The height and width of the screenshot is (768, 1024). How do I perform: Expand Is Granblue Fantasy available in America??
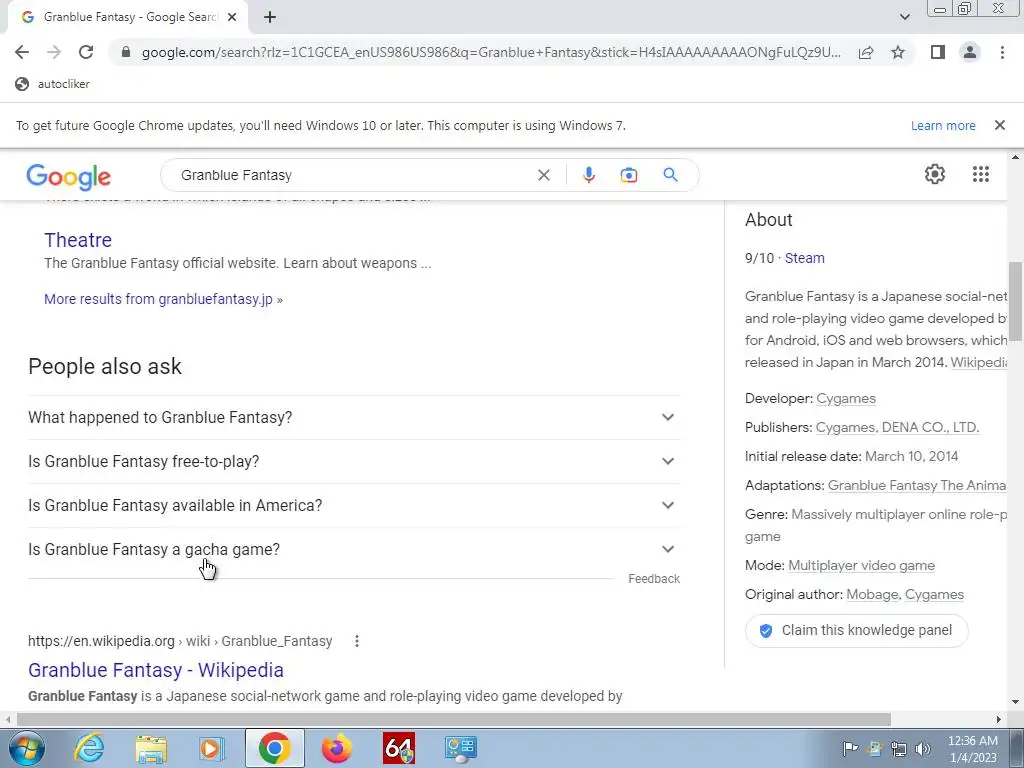point(353,505)
